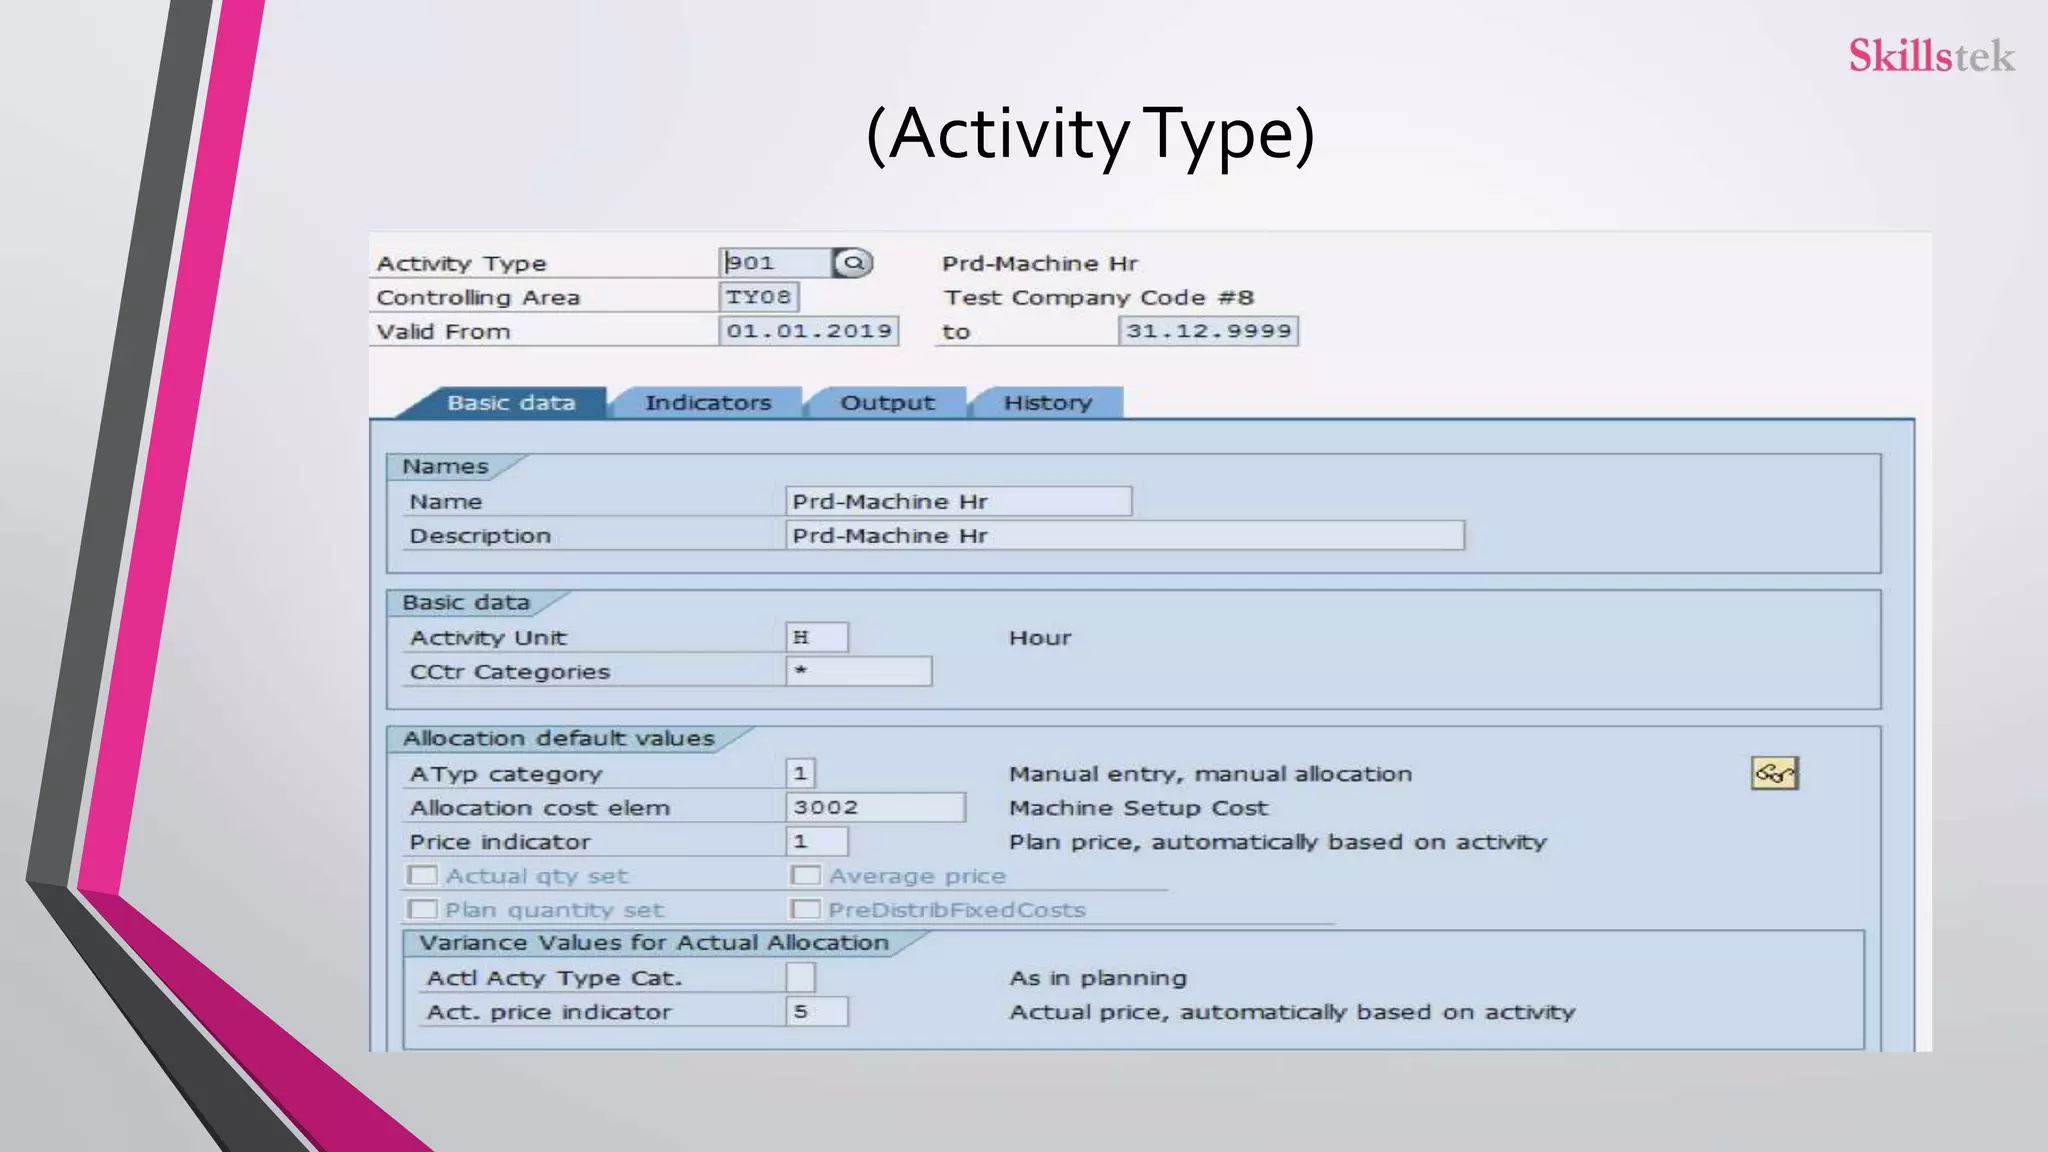Click the (Activity Type) slide title
Viewport: 2048px width, 1152px height.
coord(1090,134)
